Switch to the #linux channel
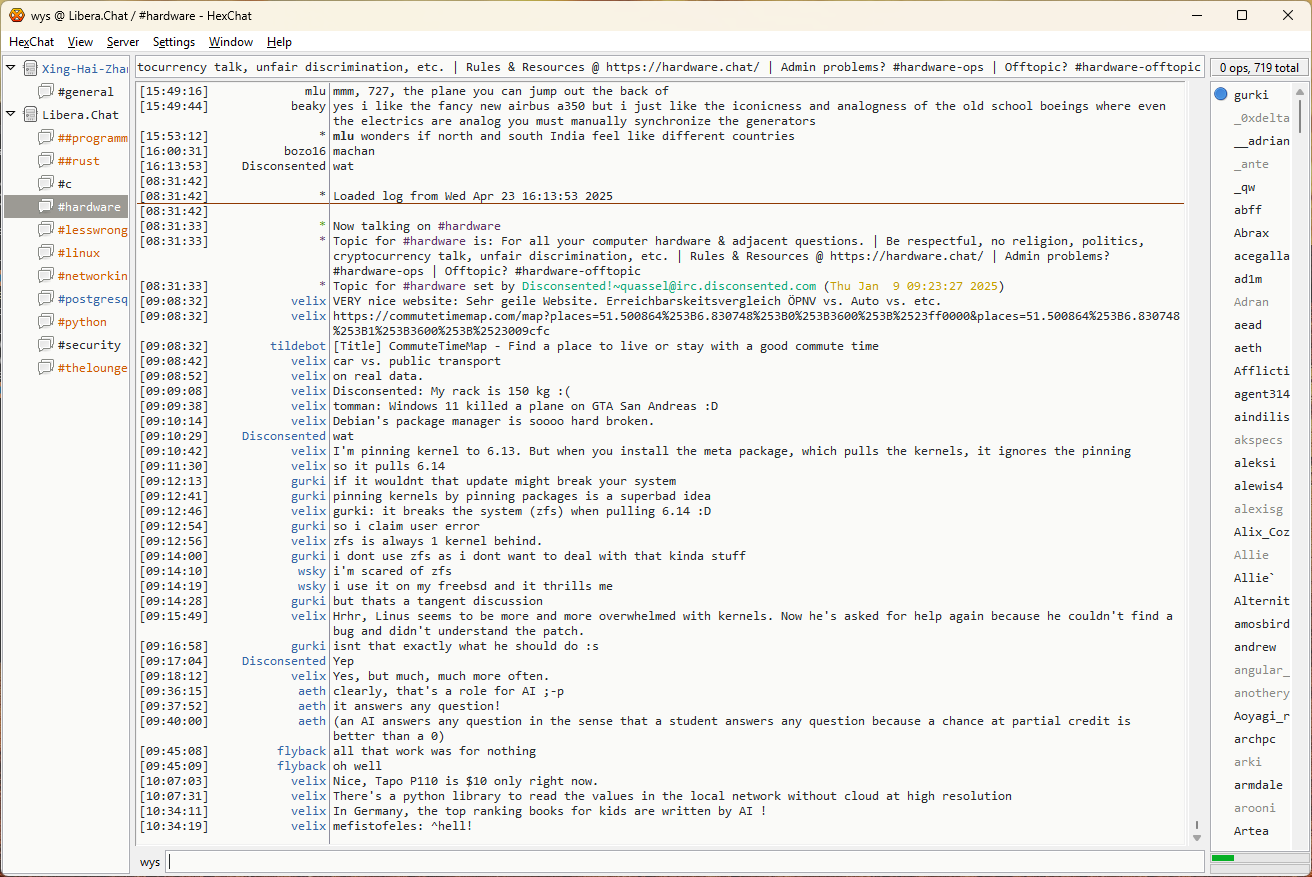Viewport: 1312px width, 877px height. click(x=79, y=253)
